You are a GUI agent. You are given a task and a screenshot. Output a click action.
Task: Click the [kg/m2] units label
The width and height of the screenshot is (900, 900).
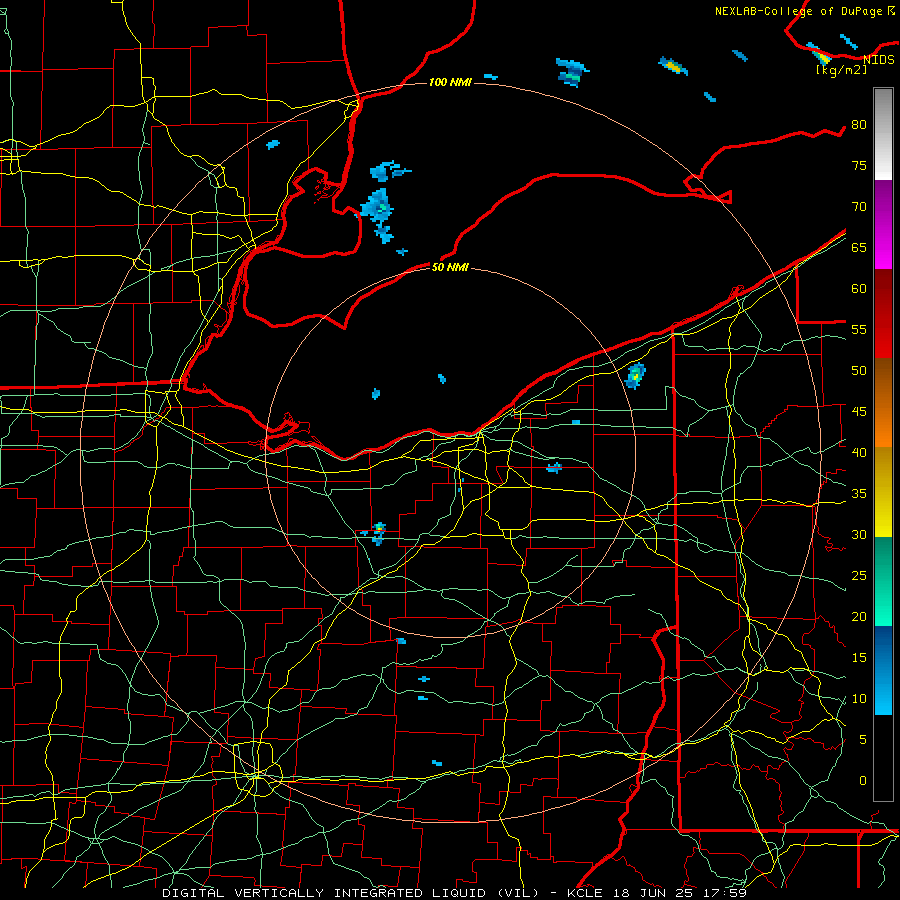click(841, 70)
